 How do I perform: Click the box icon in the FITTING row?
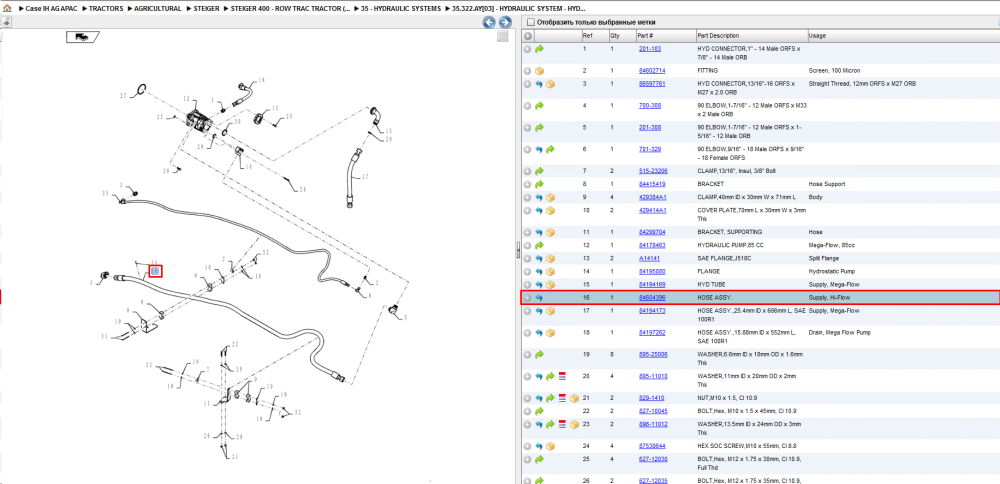click(539, 71)
